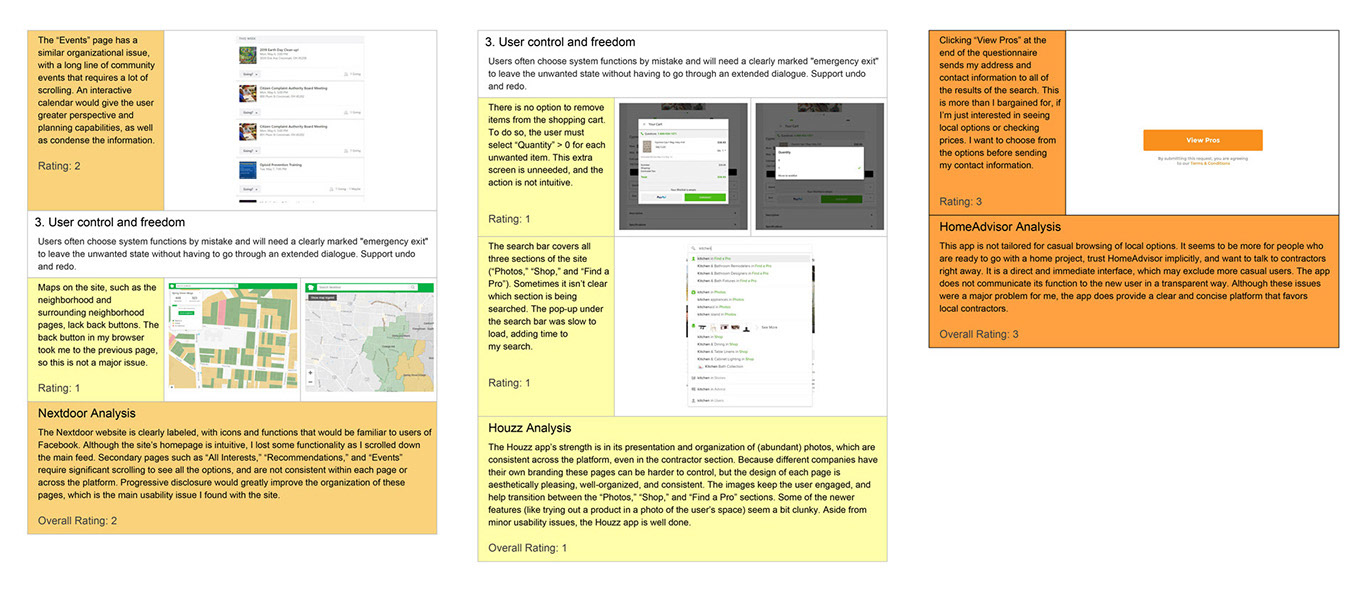The image size is (1366, 589).
Task: Click the Houzz Analysis heading
Action: coord(529,428)
